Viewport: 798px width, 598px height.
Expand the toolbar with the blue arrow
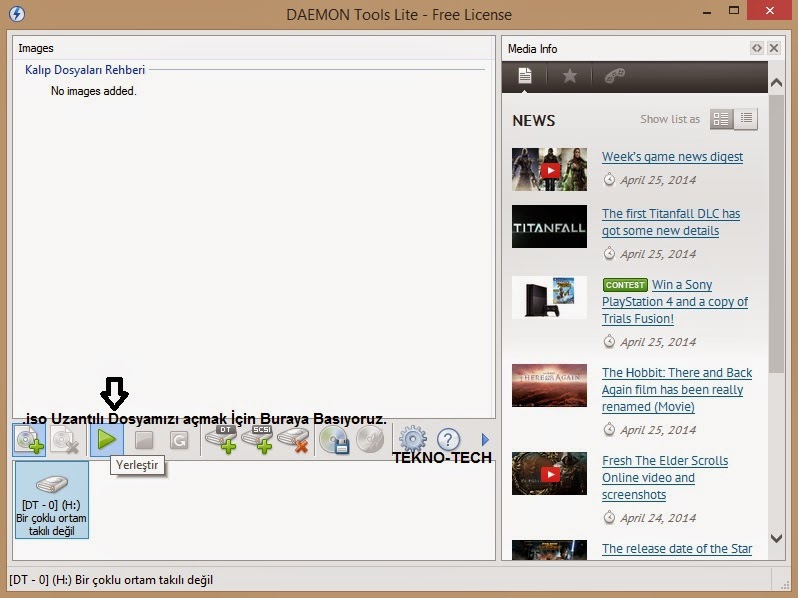click(485, 440)
